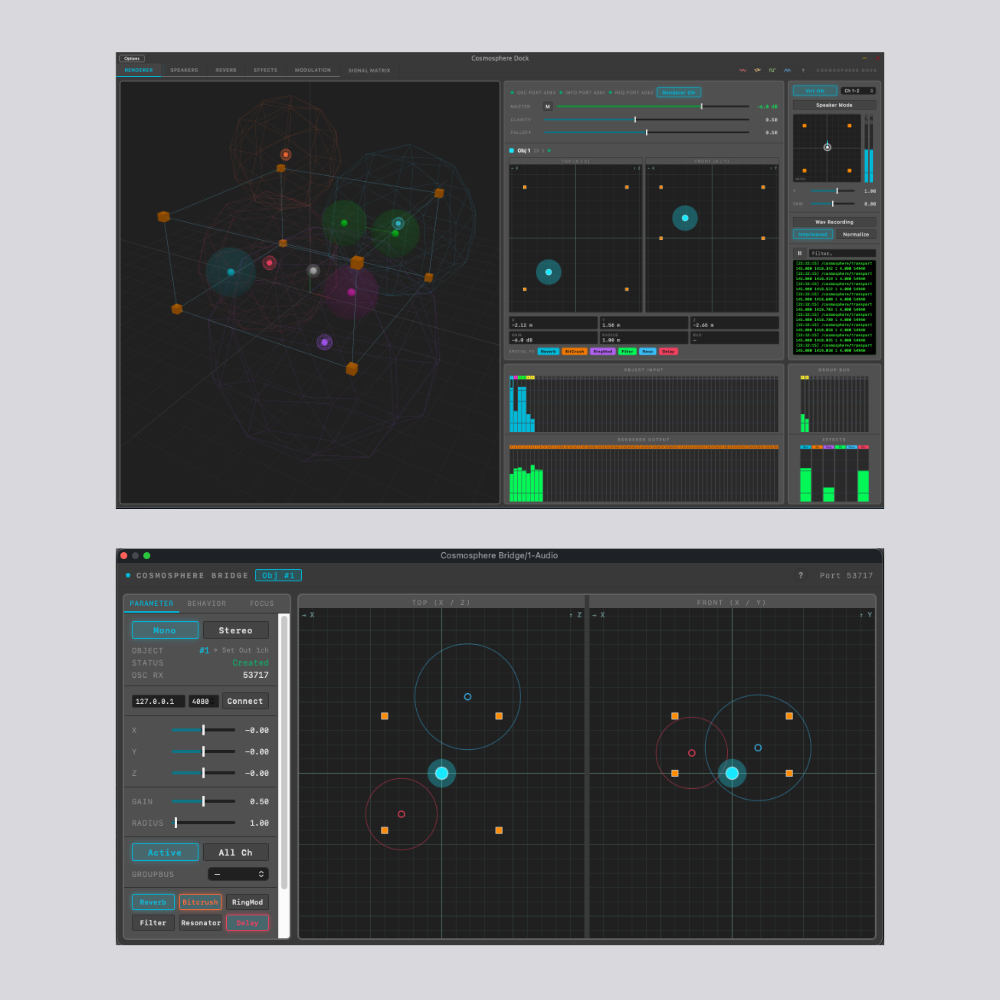Select the magenta object in 3D view
Viewport: 1000px width, 1000px height.
point(351,292)
